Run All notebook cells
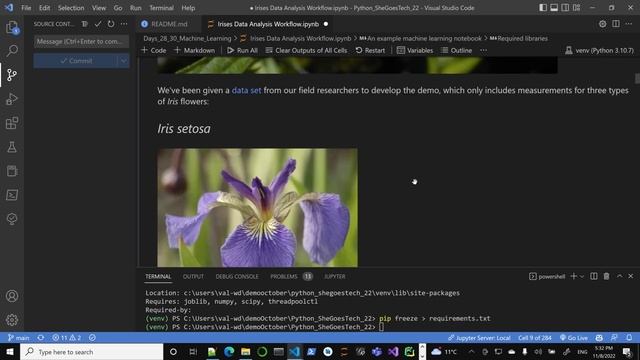 coord(242,50)
